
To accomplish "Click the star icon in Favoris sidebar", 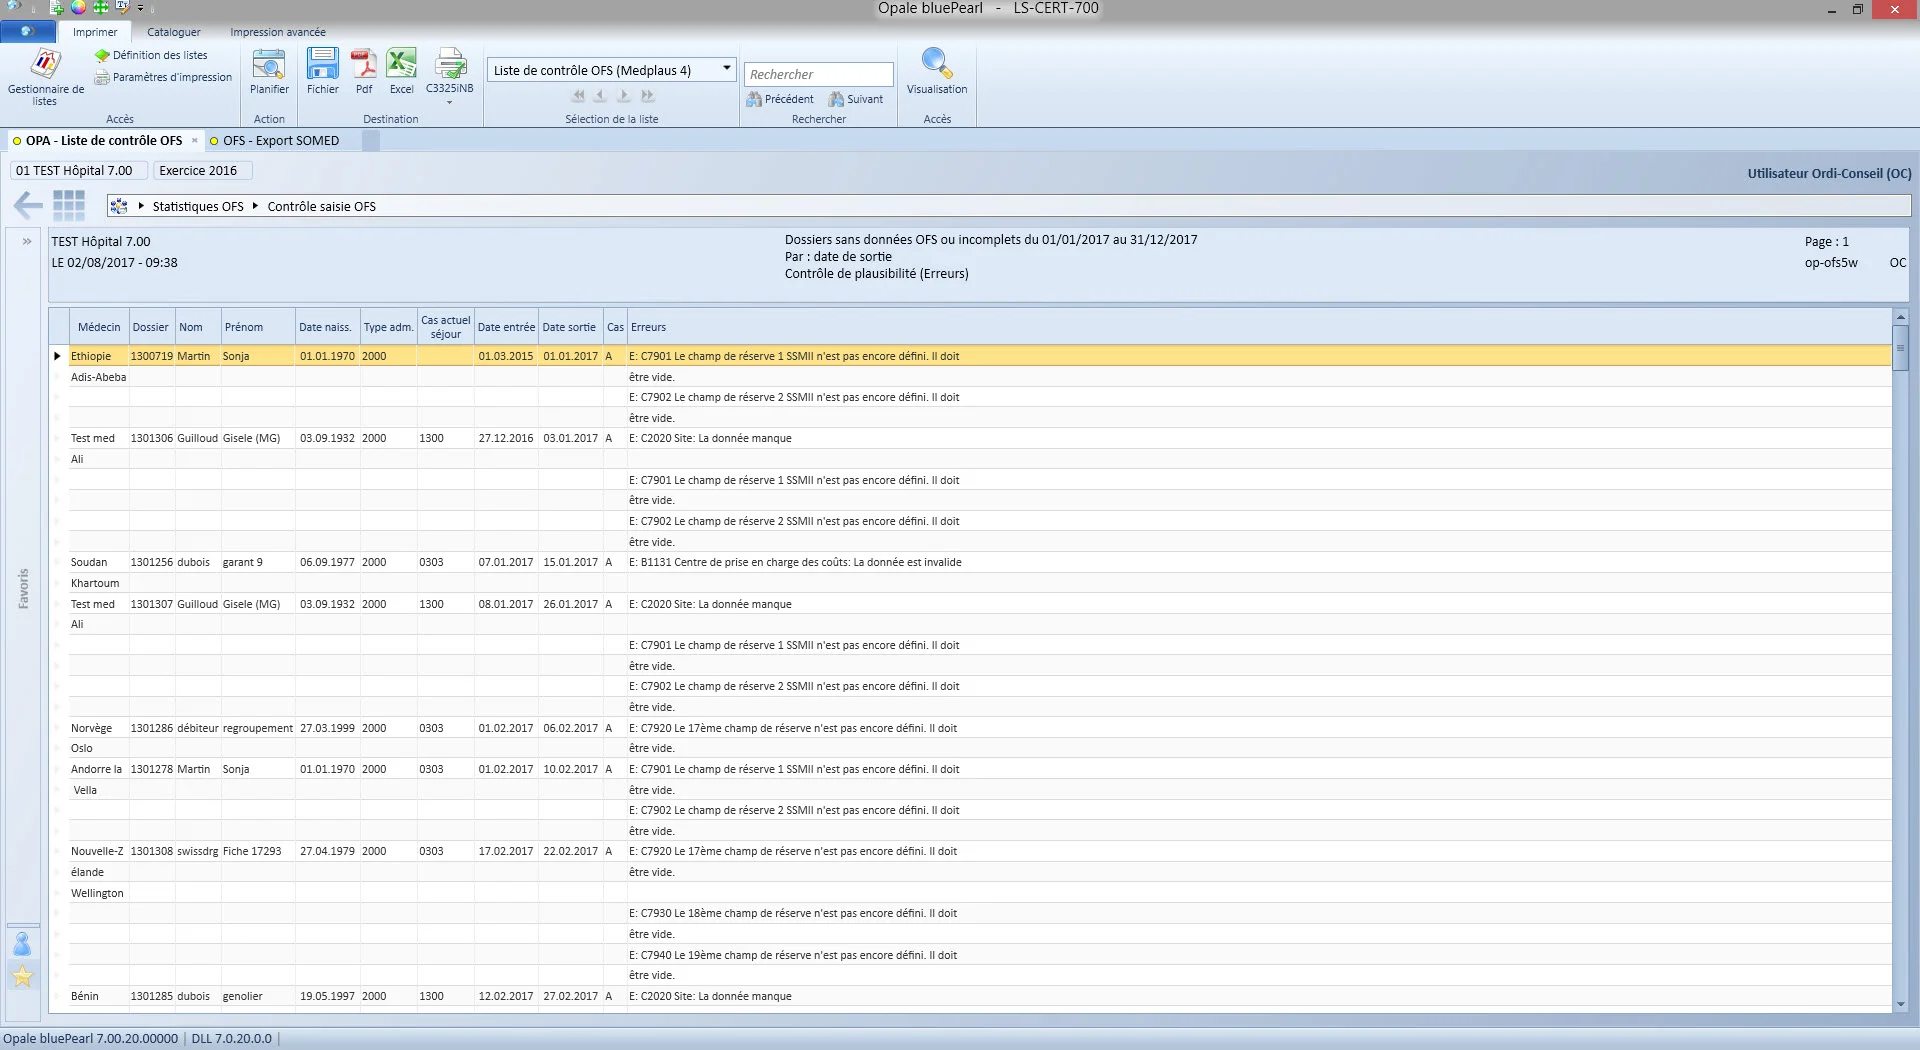I will [x=22, y=976].
